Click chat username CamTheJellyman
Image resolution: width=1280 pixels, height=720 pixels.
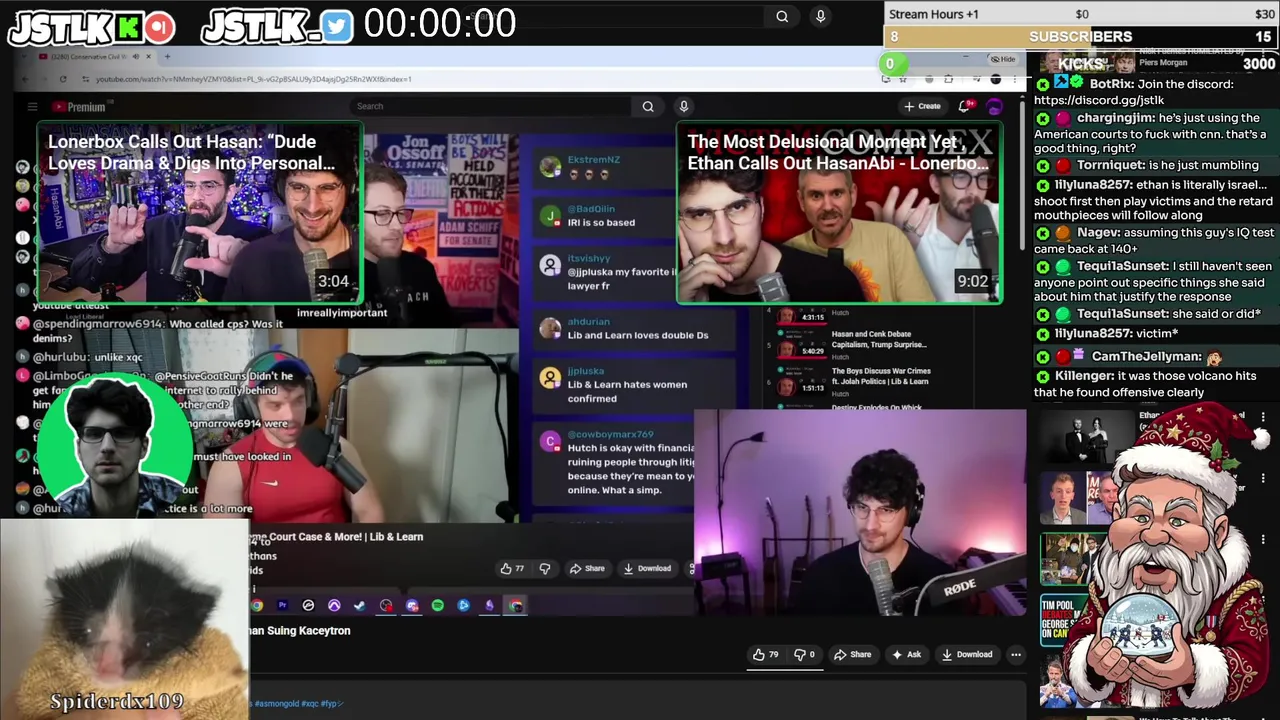(1146, 356)
